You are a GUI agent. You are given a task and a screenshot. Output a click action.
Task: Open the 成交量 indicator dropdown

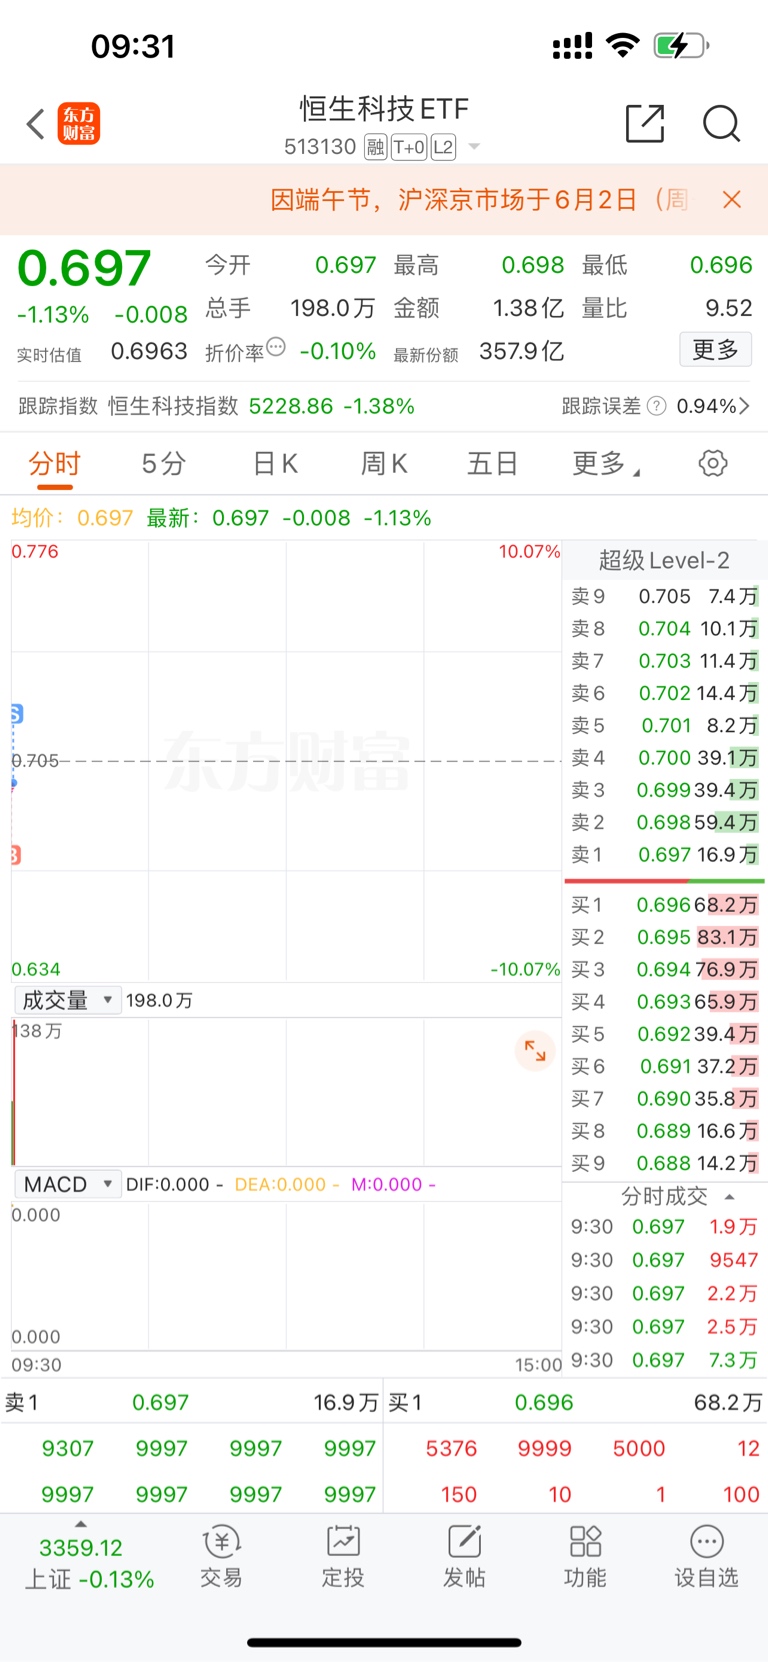click(67, 1000)
